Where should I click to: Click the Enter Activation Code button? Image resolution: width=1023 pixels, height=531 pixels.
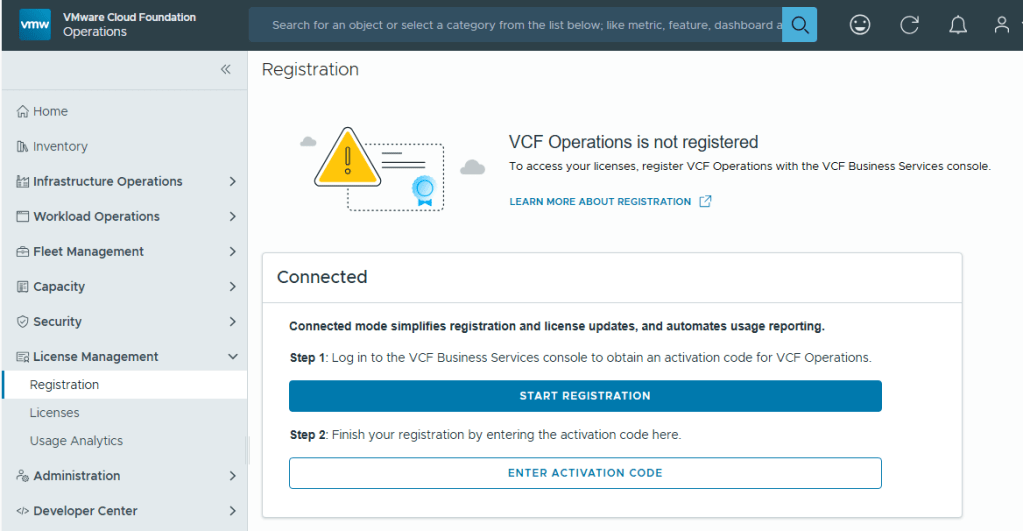585,473
